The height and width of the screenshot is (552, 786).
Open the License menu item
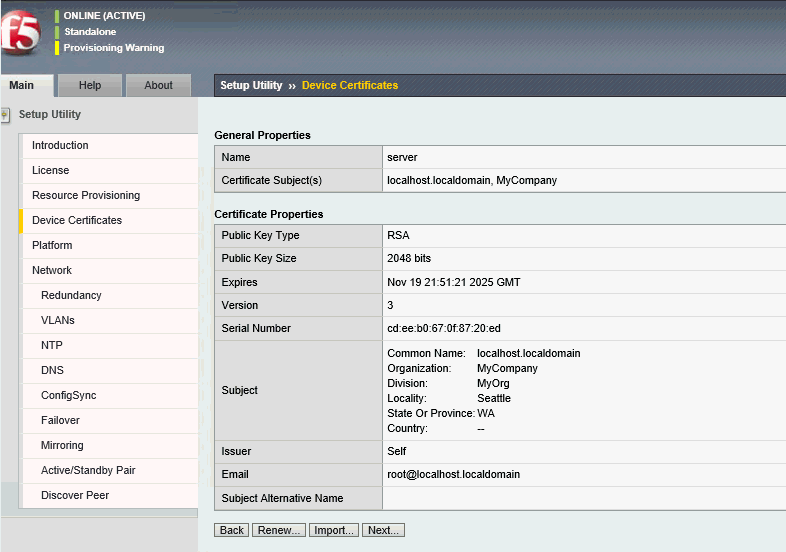pos(50,171)
